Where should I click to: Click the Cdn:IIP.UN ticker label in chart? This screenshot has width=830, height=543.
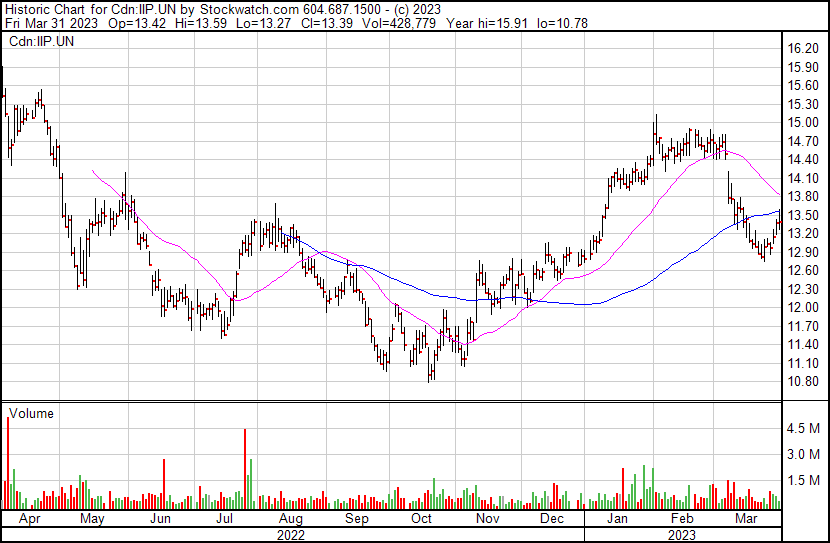[x=41, y=42]
